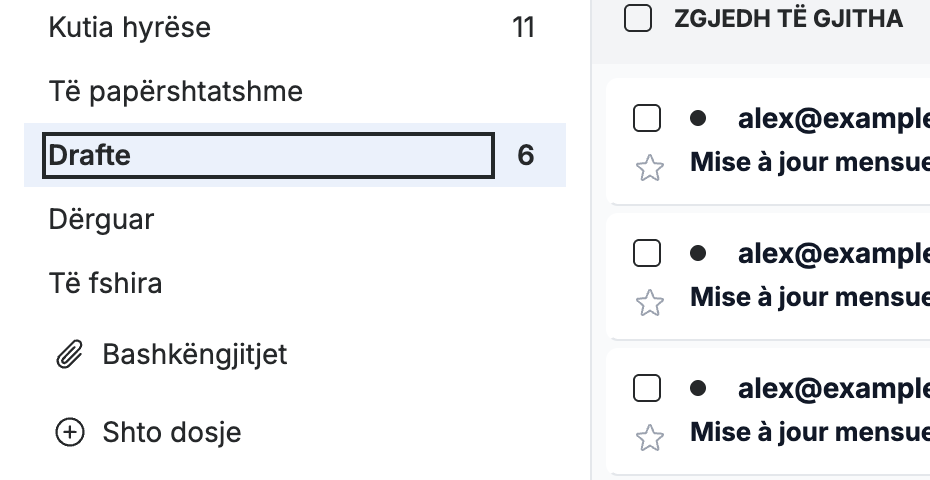Open the first email's subject Mise à jour mensuelle

[810, 162]
